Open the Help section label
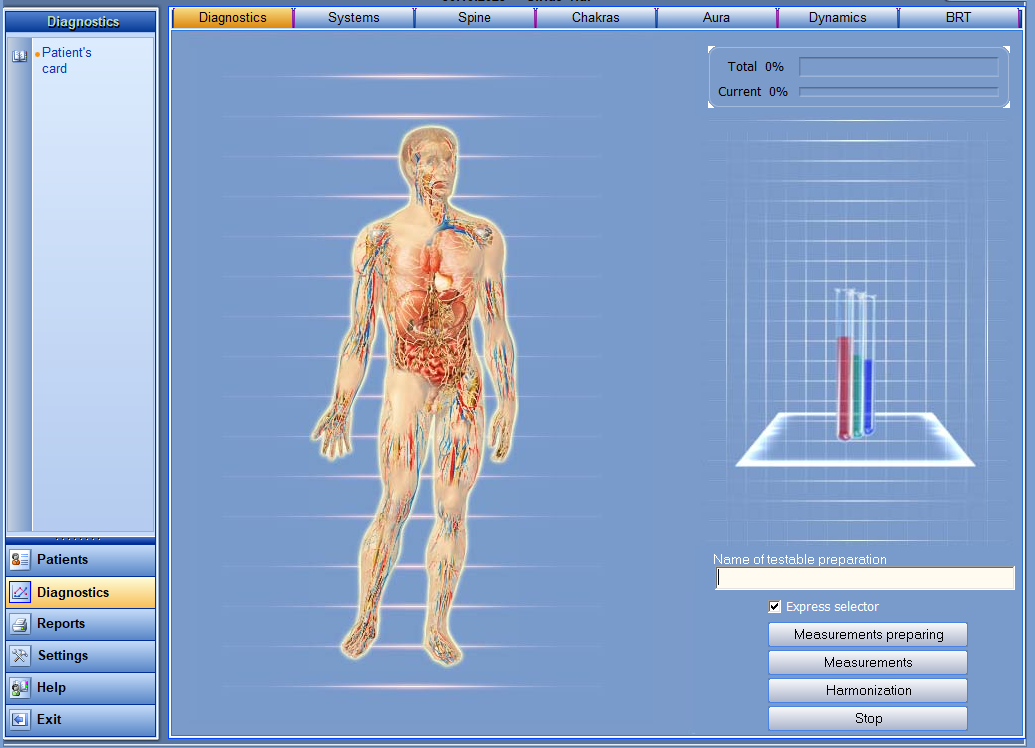 [x=51, y=687]
